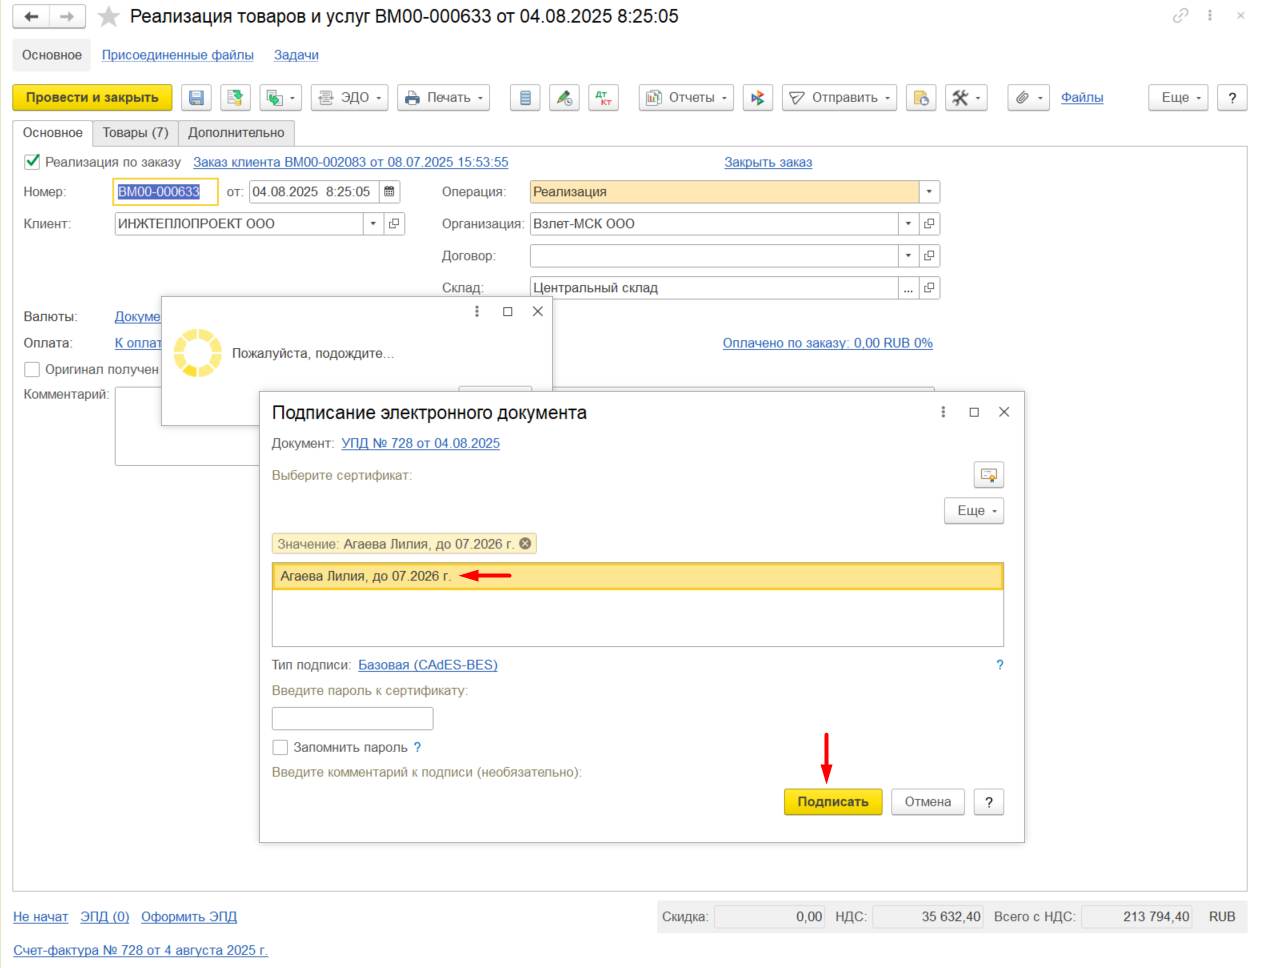Click the link icon in the title bar
Viewport: 1261px width, 968px height.
[1181, 16]
